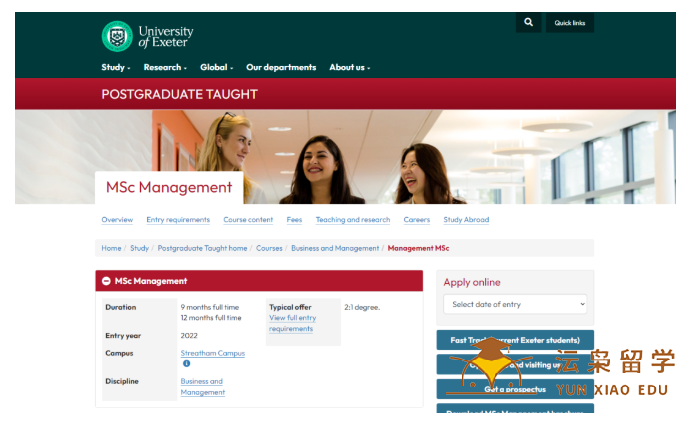The width and height of the screenshot is (691, 426).
Task: Click the Campus label
Action: 119,353
